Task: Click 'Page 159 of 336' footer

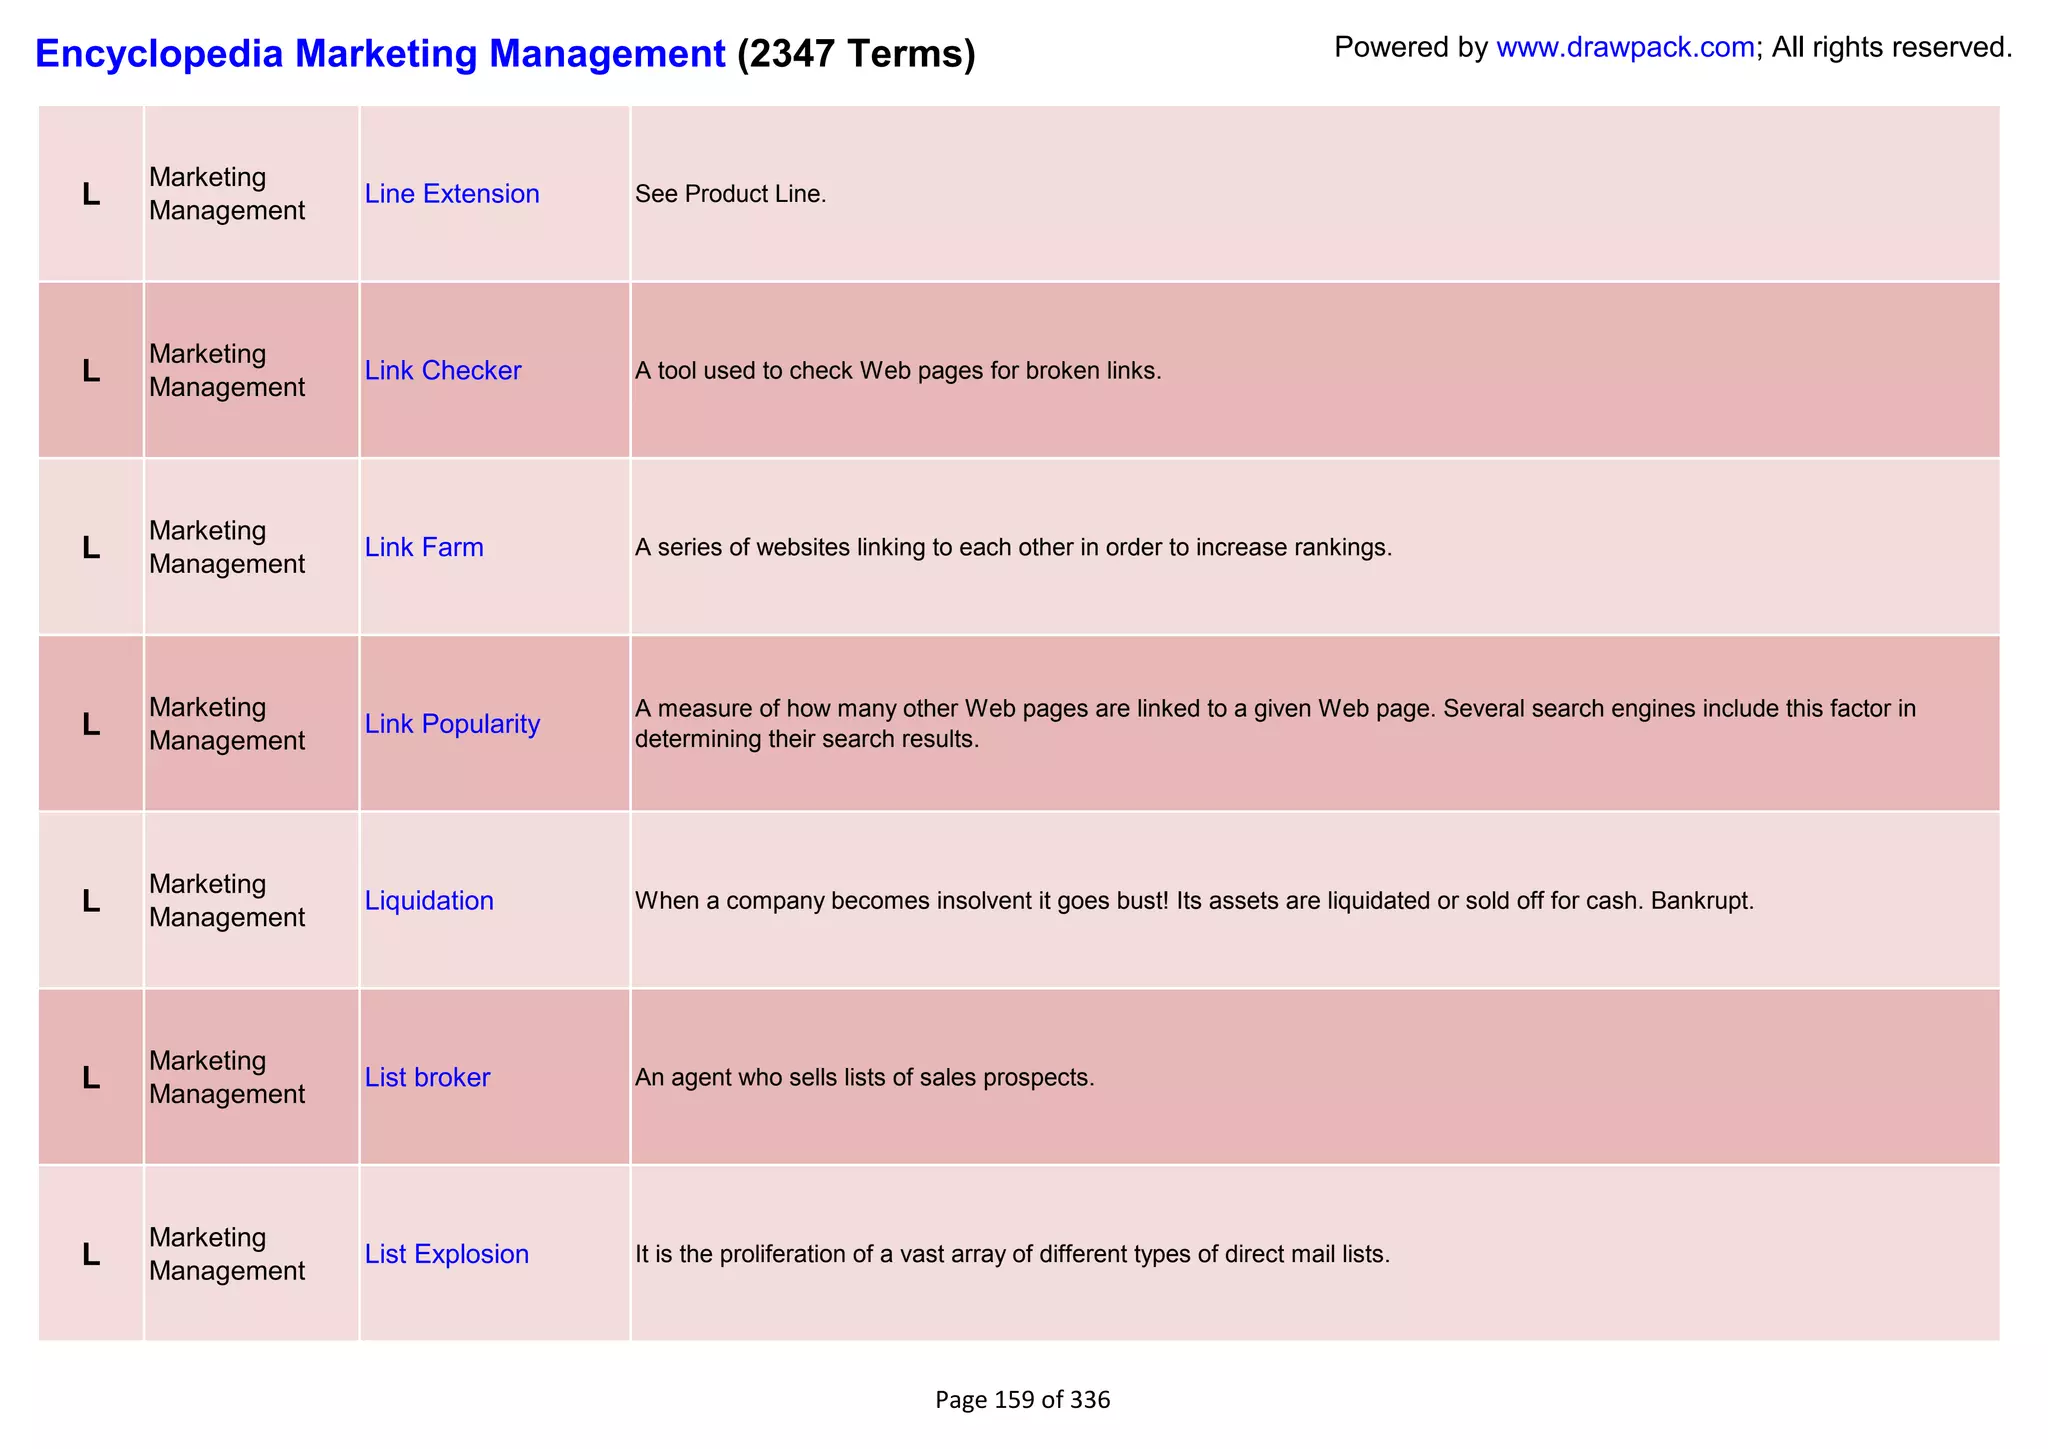Action: [1023, 1400]
